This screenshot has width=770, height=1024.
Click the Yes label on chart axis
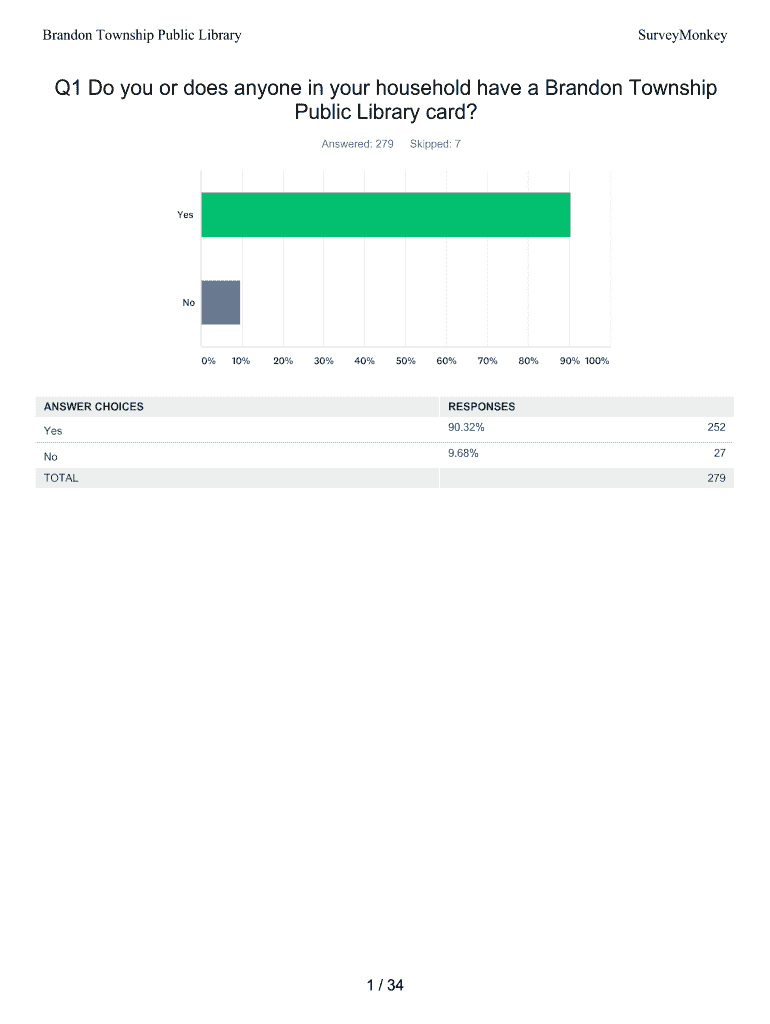click(x=186, y=215)
